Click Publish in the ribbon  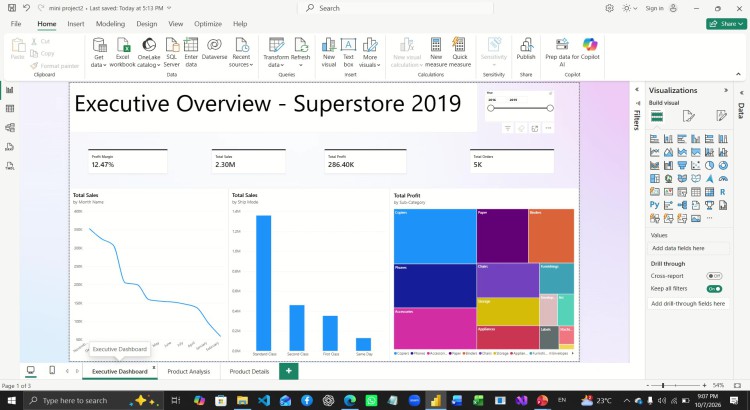(526, 49)
